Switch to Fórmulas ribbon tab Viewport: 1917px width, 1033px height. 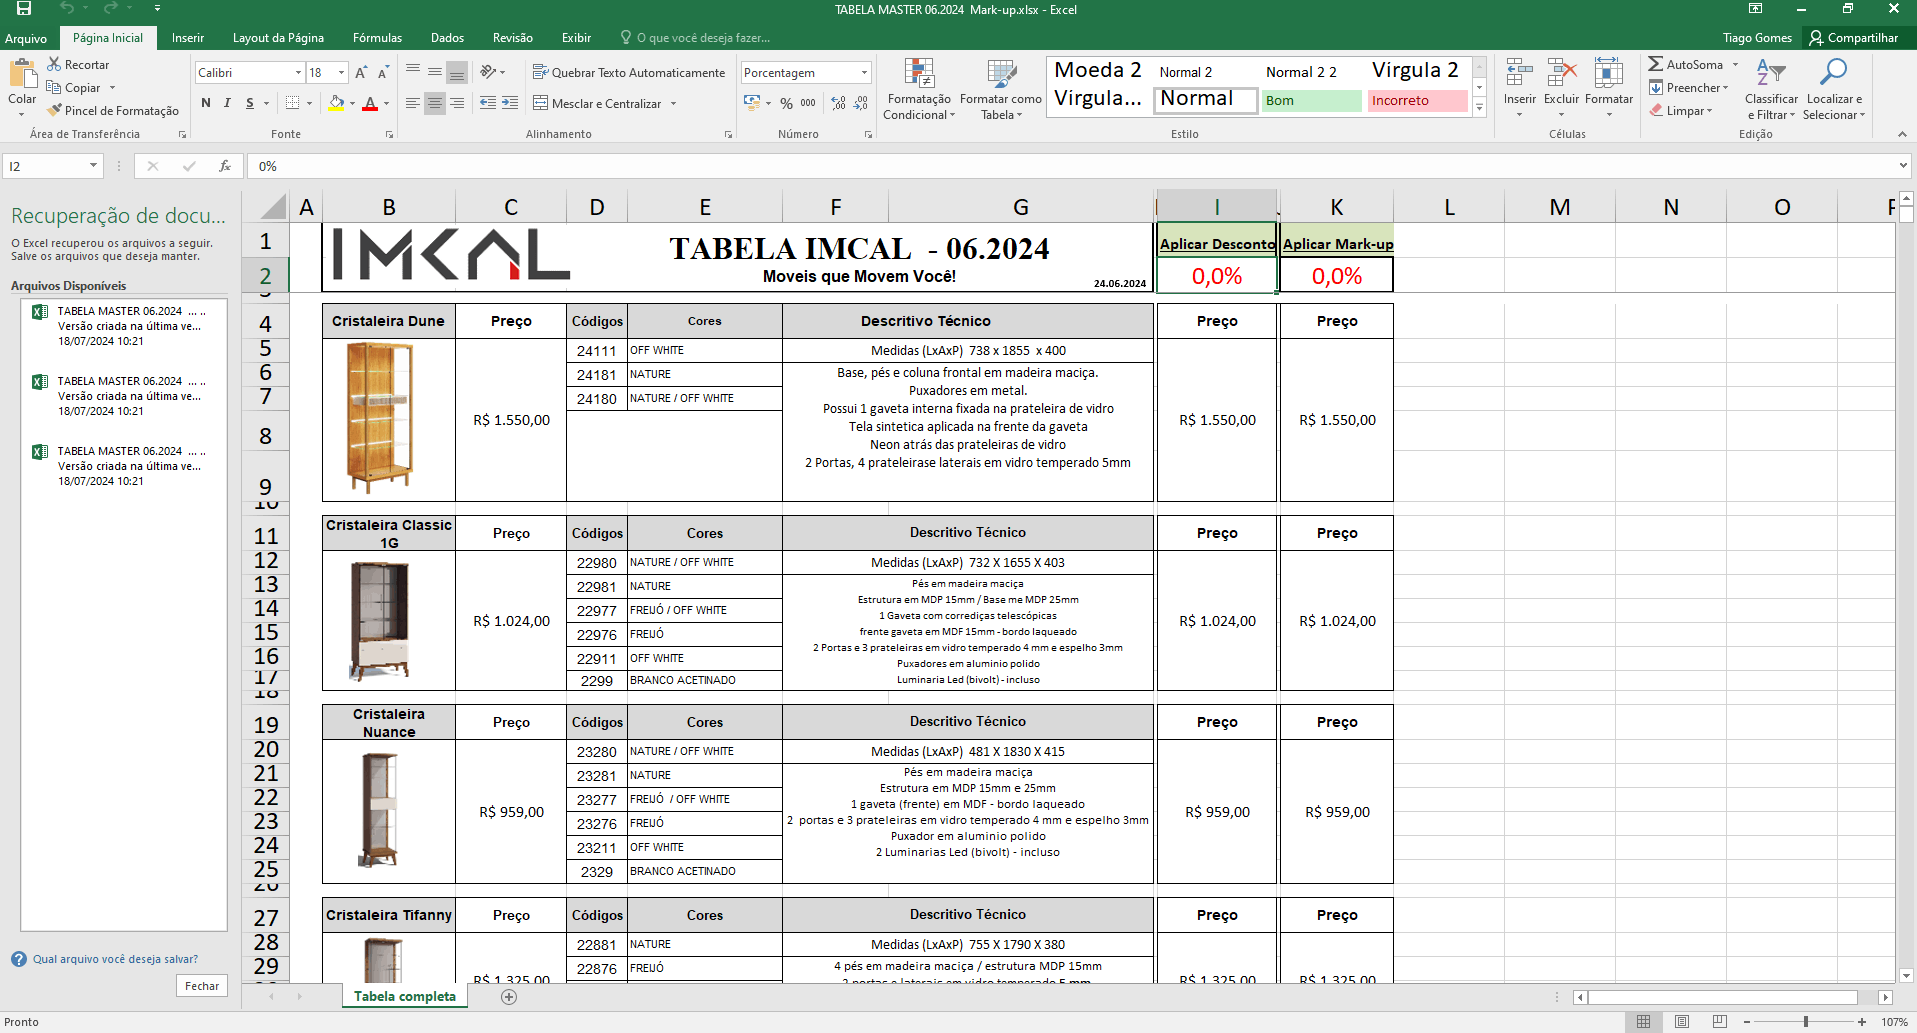tap(377, 38)
